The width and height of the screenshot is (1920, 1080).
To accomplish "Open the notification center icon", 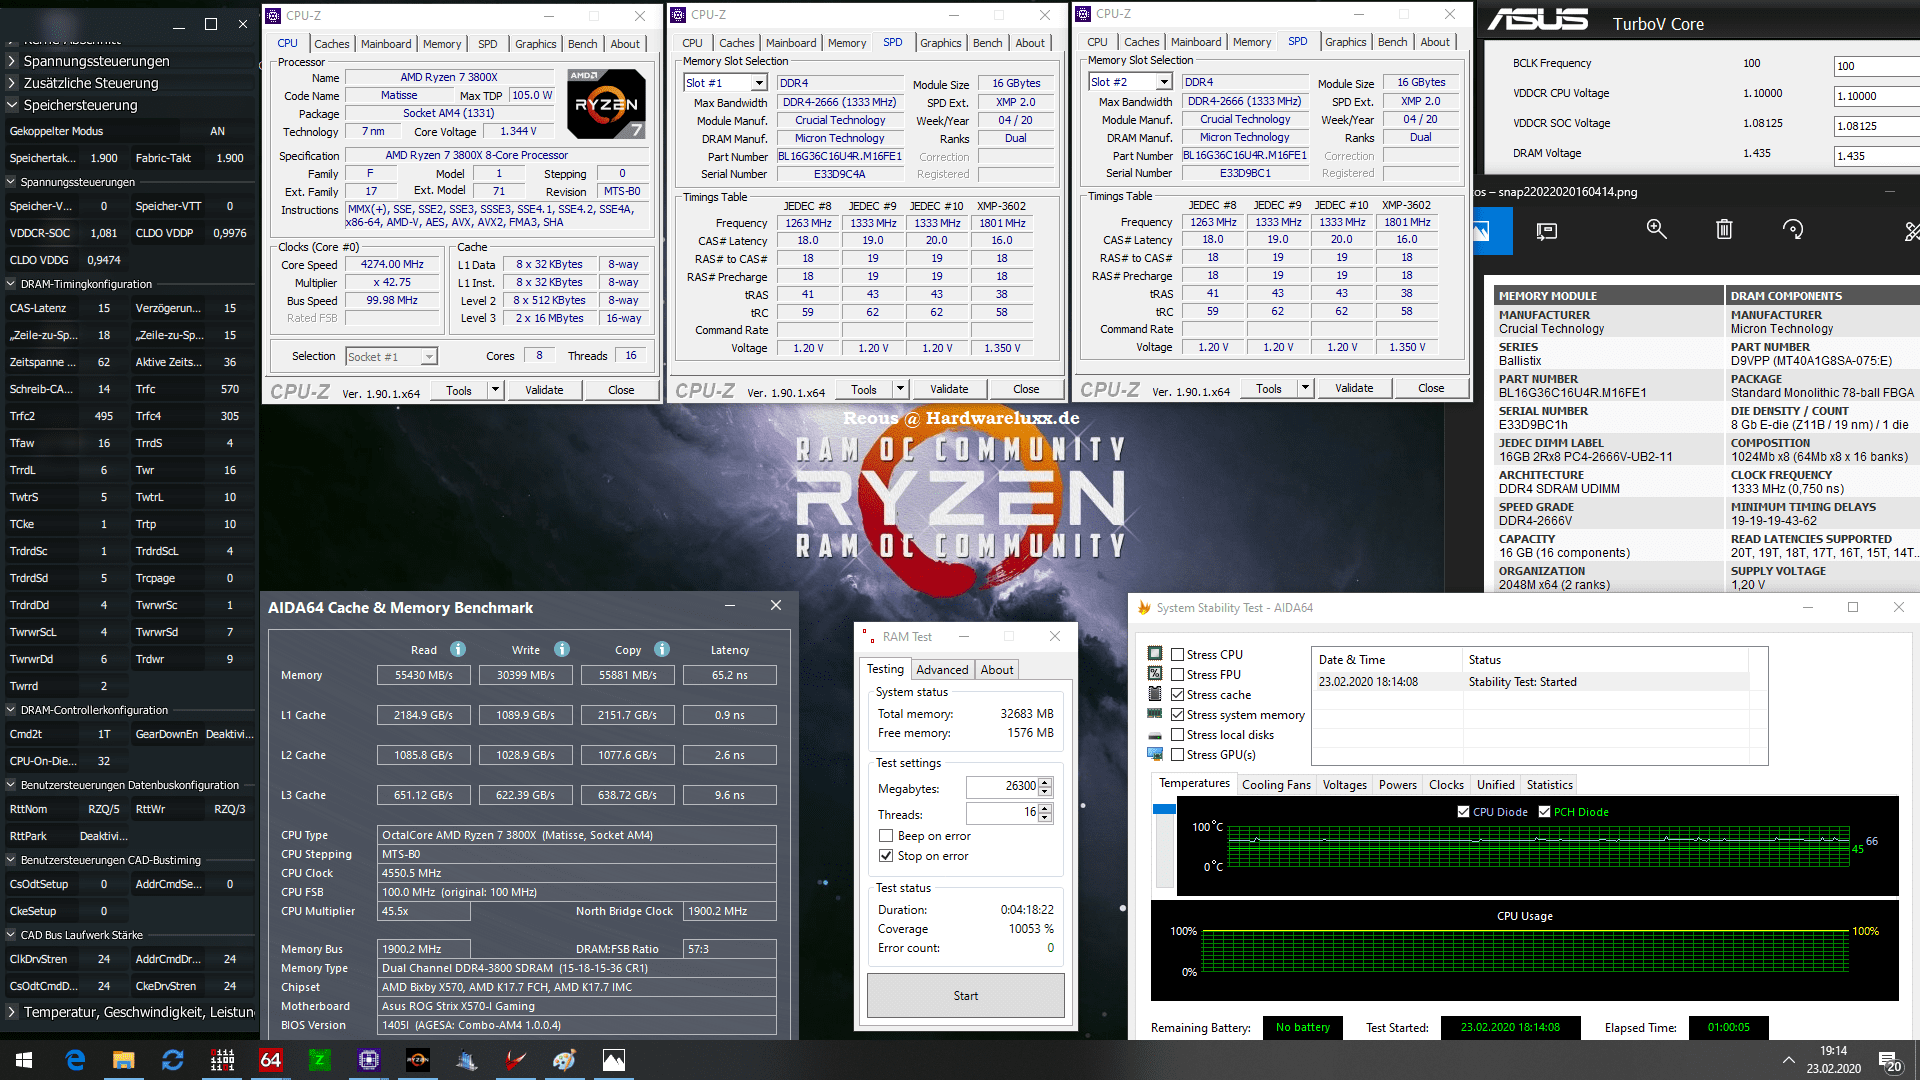I will pyautogui.click(x=1890, y=1061).
